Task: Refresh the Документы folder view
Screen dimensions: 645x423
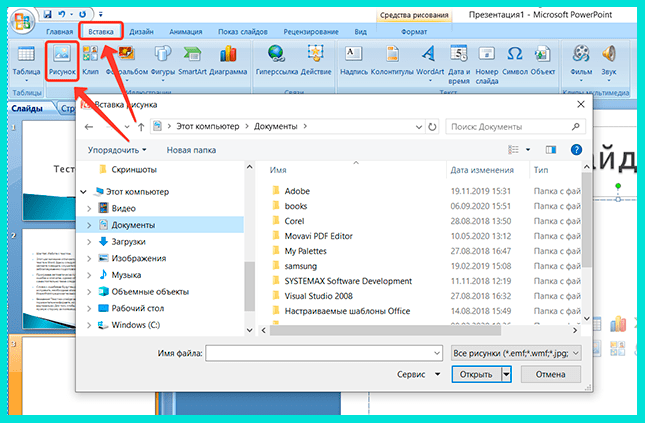Action: (432, 127)
